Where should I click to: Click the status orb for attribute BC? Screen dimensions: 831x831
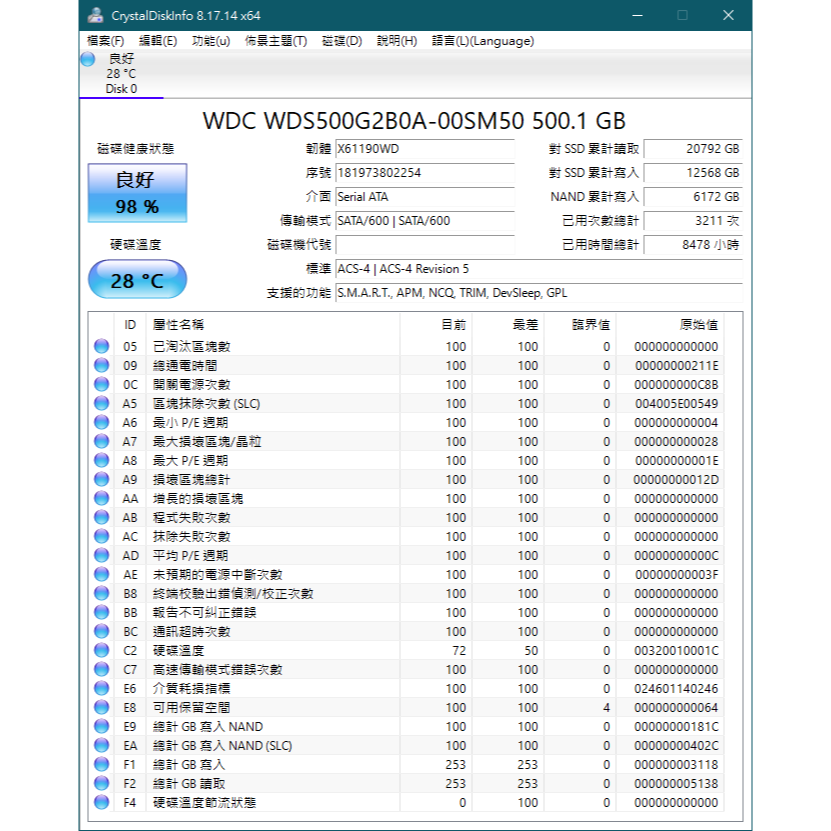(101, 632)
